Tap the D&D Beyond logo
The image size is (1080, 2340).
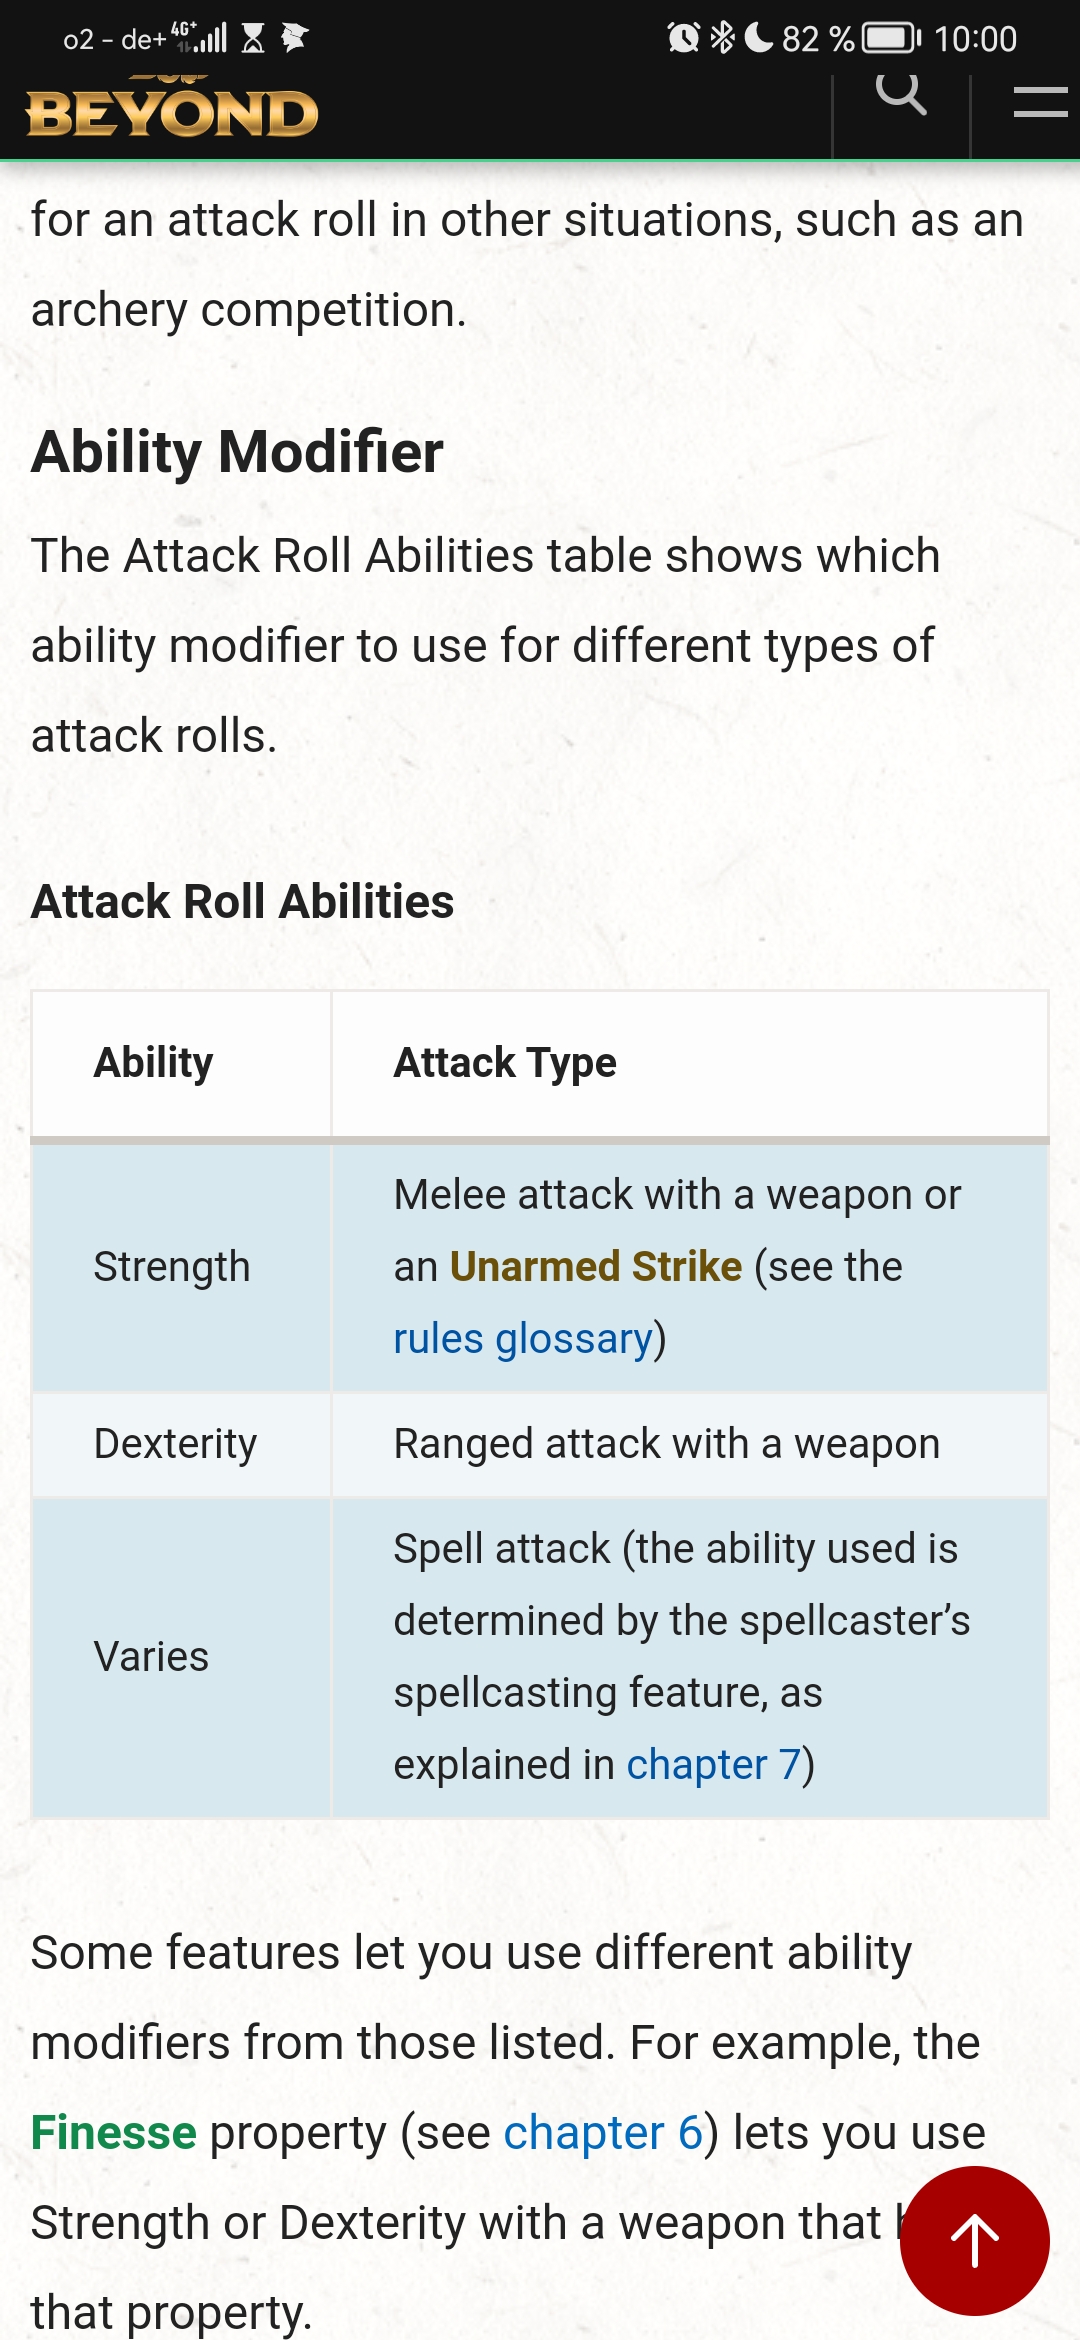(x=172, y=112)
